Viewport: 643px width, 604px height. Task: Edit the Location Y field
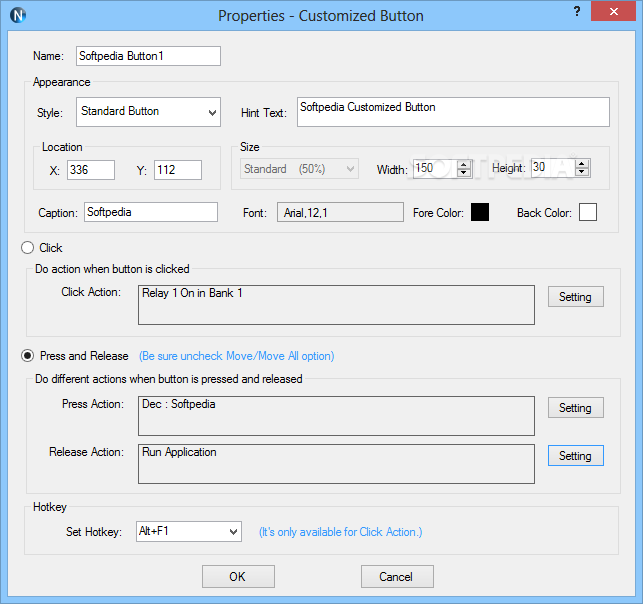coord(178,170)
